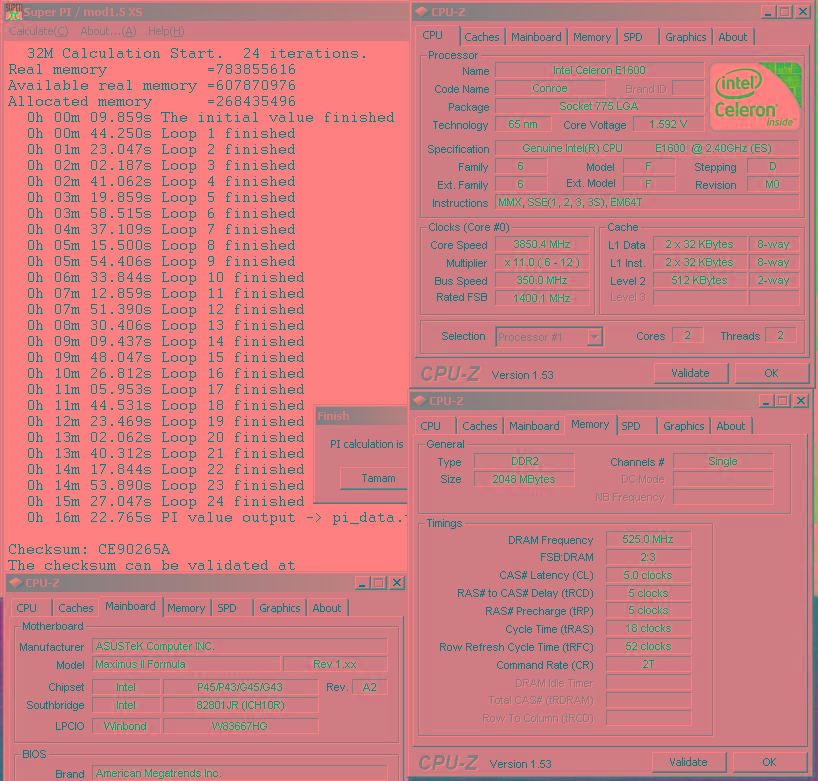Click the Multiplier x 11.0 value
The height and width of the screenshot is (781, 818).
click(x=542, y=262)
